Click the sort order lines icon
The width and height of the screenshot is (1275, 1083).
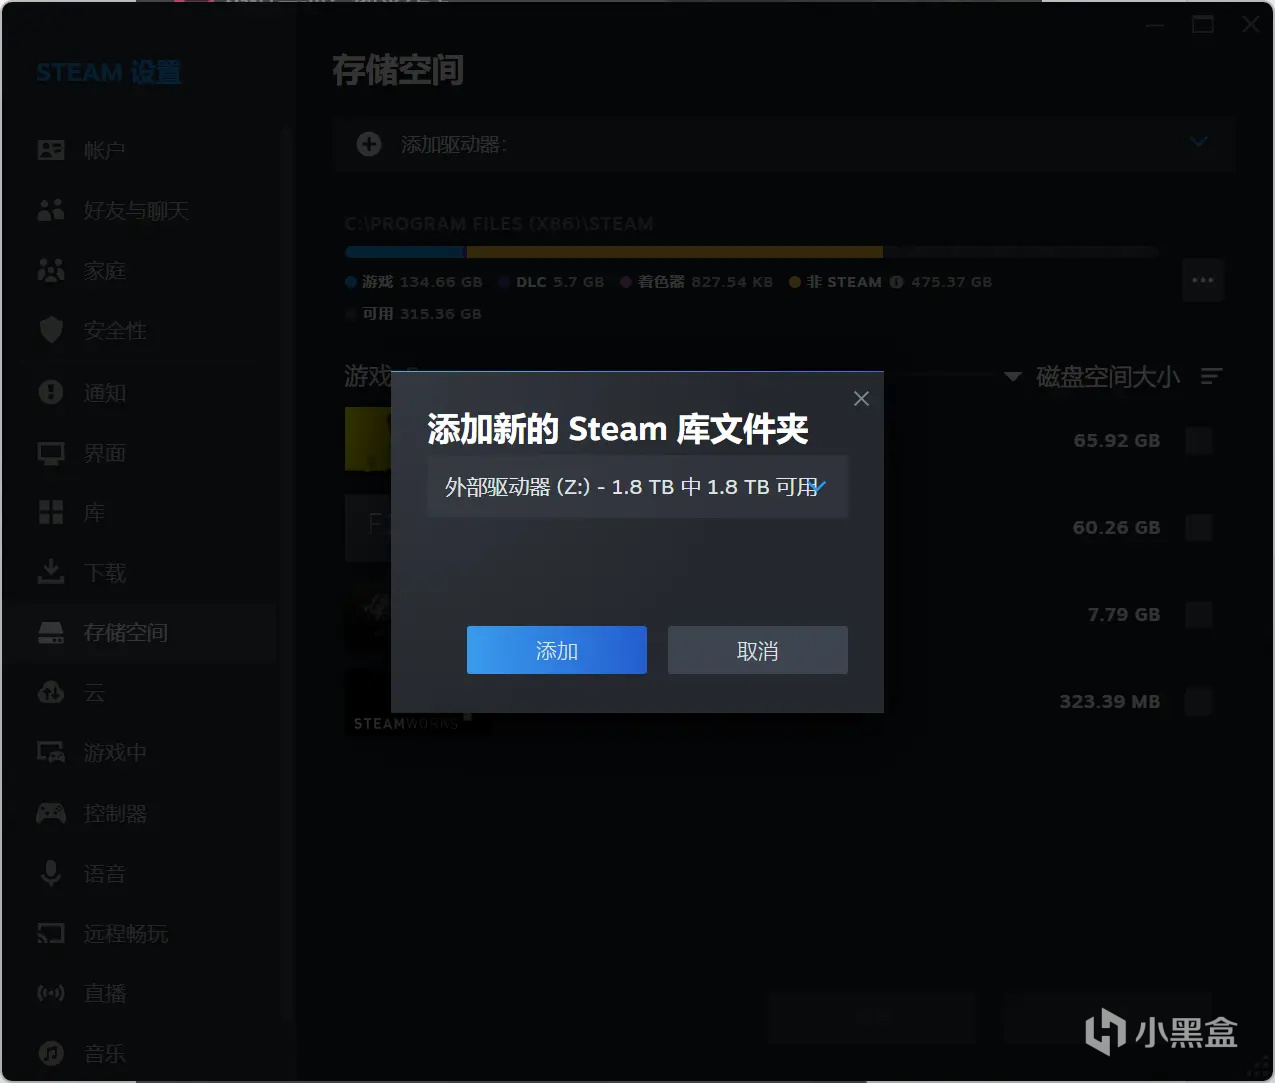pyautogui.click(x=1212, y=376)
